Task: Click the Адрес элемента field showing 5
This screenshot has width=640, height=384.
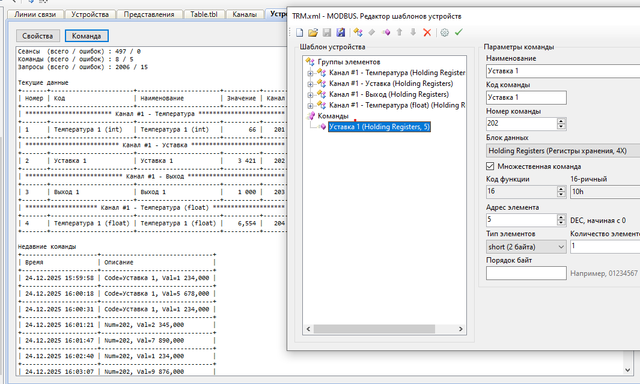Action: pyautogui.click(x=521, y=220)
